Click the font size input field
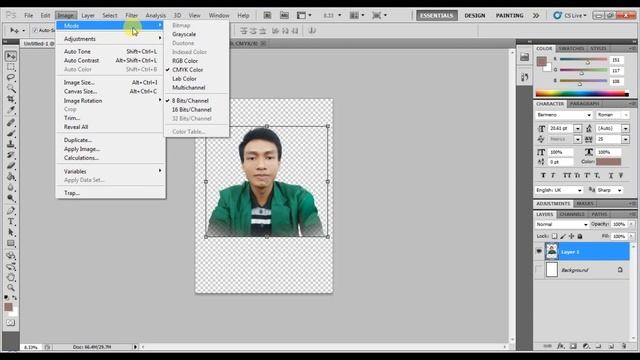The width and height of the screenshot is (640, 360). [560, 129]
